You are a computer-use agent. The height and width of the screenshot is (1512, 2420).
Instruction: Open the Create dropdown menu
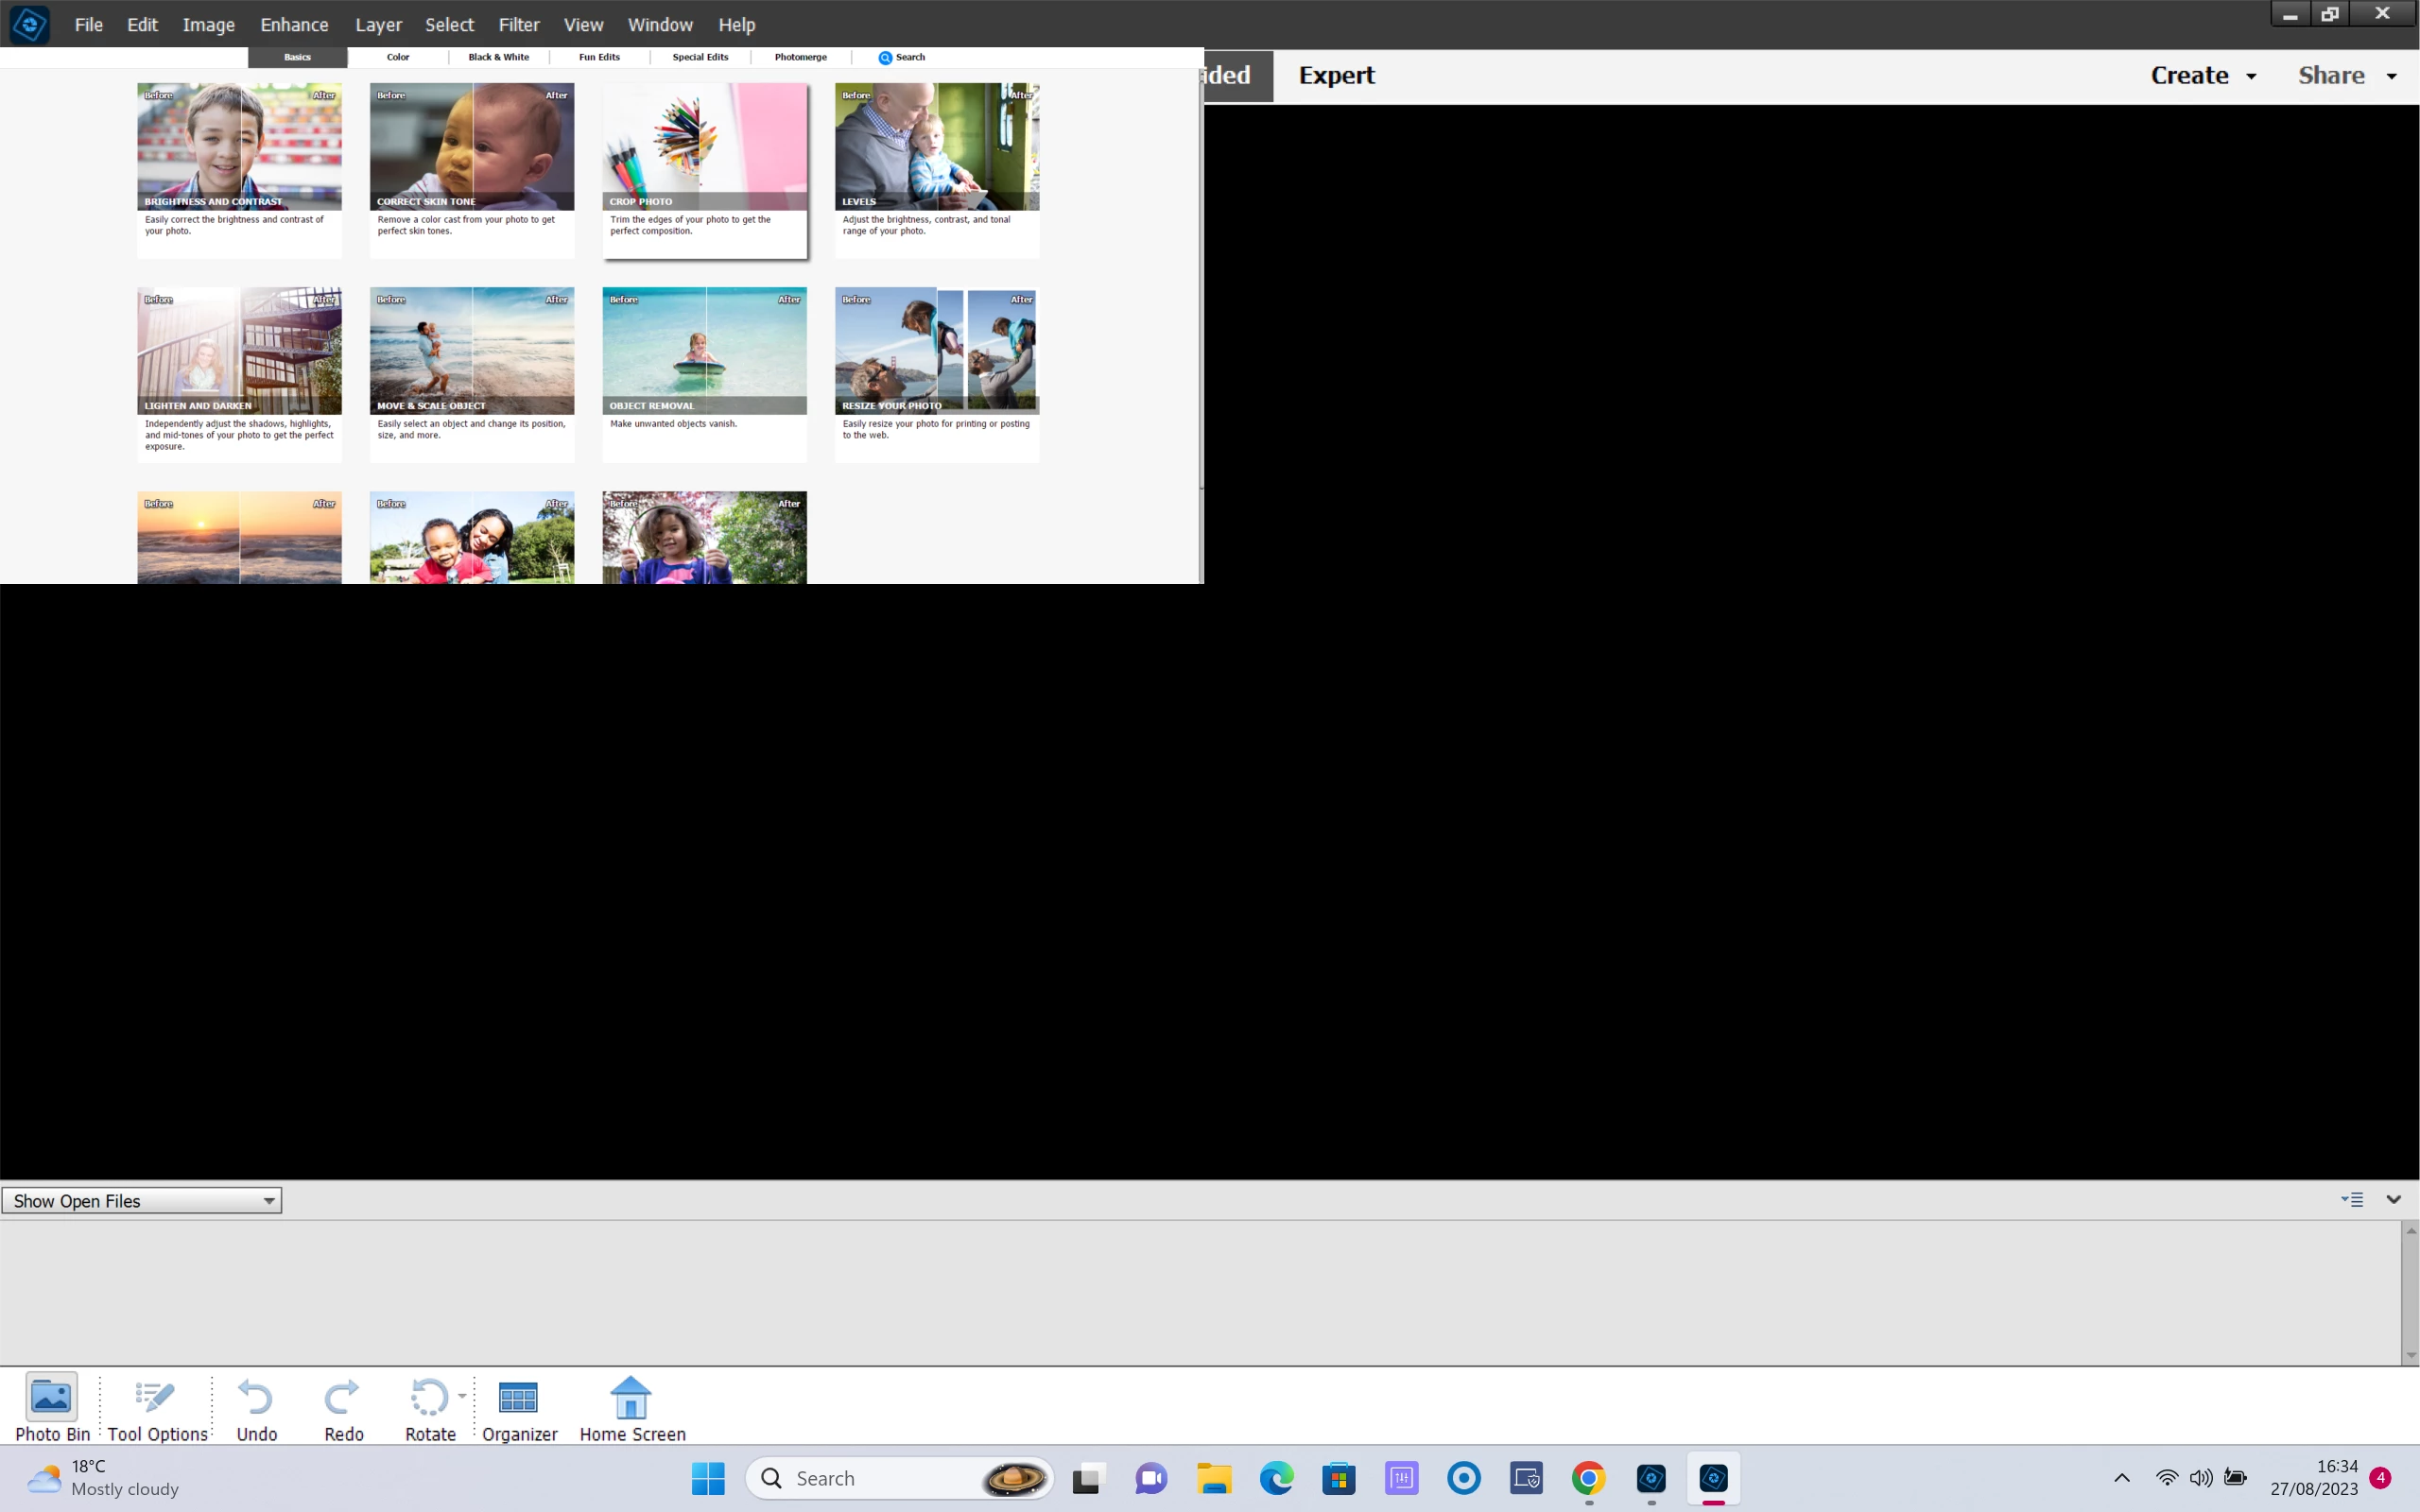pos(2203,76)
